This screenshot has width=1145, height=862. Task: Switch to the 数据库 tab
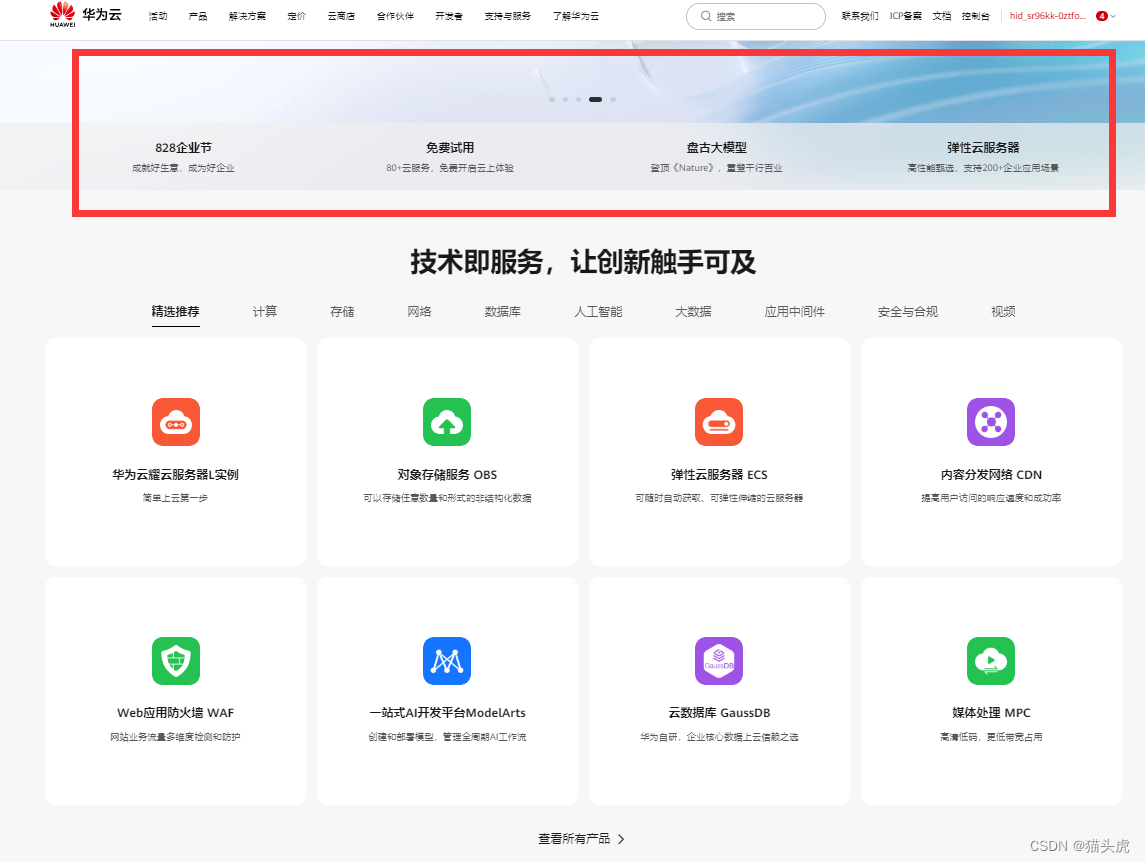click(x=503, y=312)
